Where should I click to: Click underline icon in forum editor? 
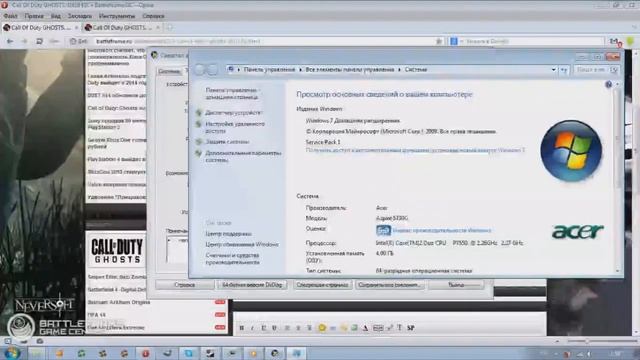coord(264,328)
